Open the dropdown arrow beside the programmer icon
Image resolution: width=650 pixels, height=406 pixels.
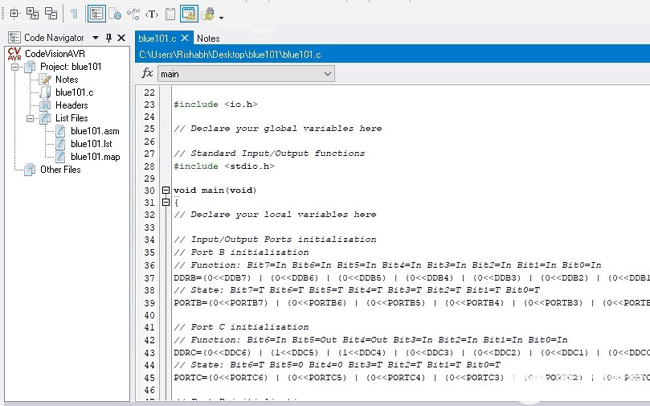coord(221,17)
